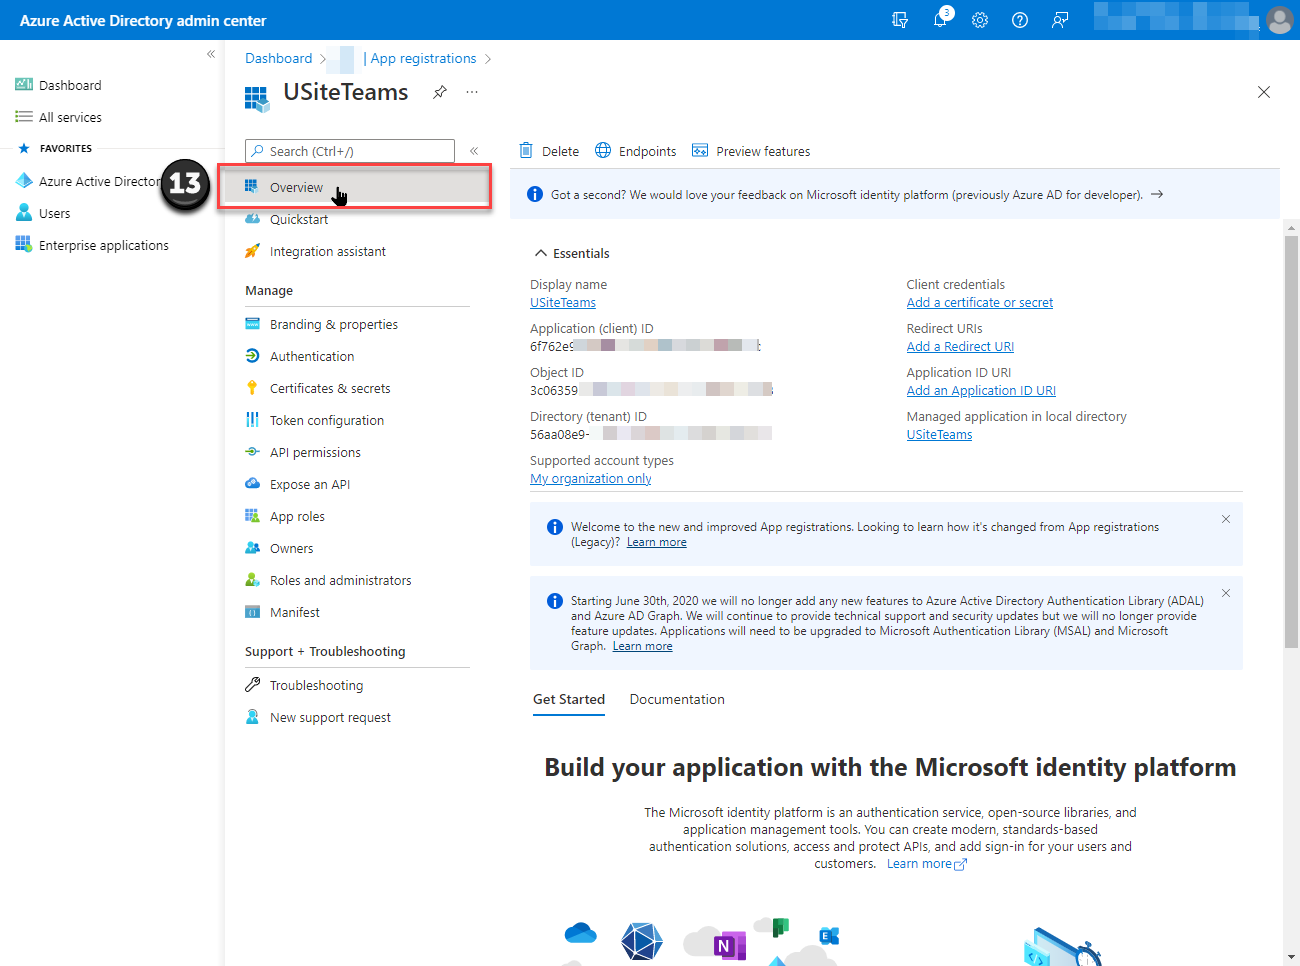This screenshot has width=1300, height=966.
Task: Open Branding & properties
Action: tap(321, 324)
